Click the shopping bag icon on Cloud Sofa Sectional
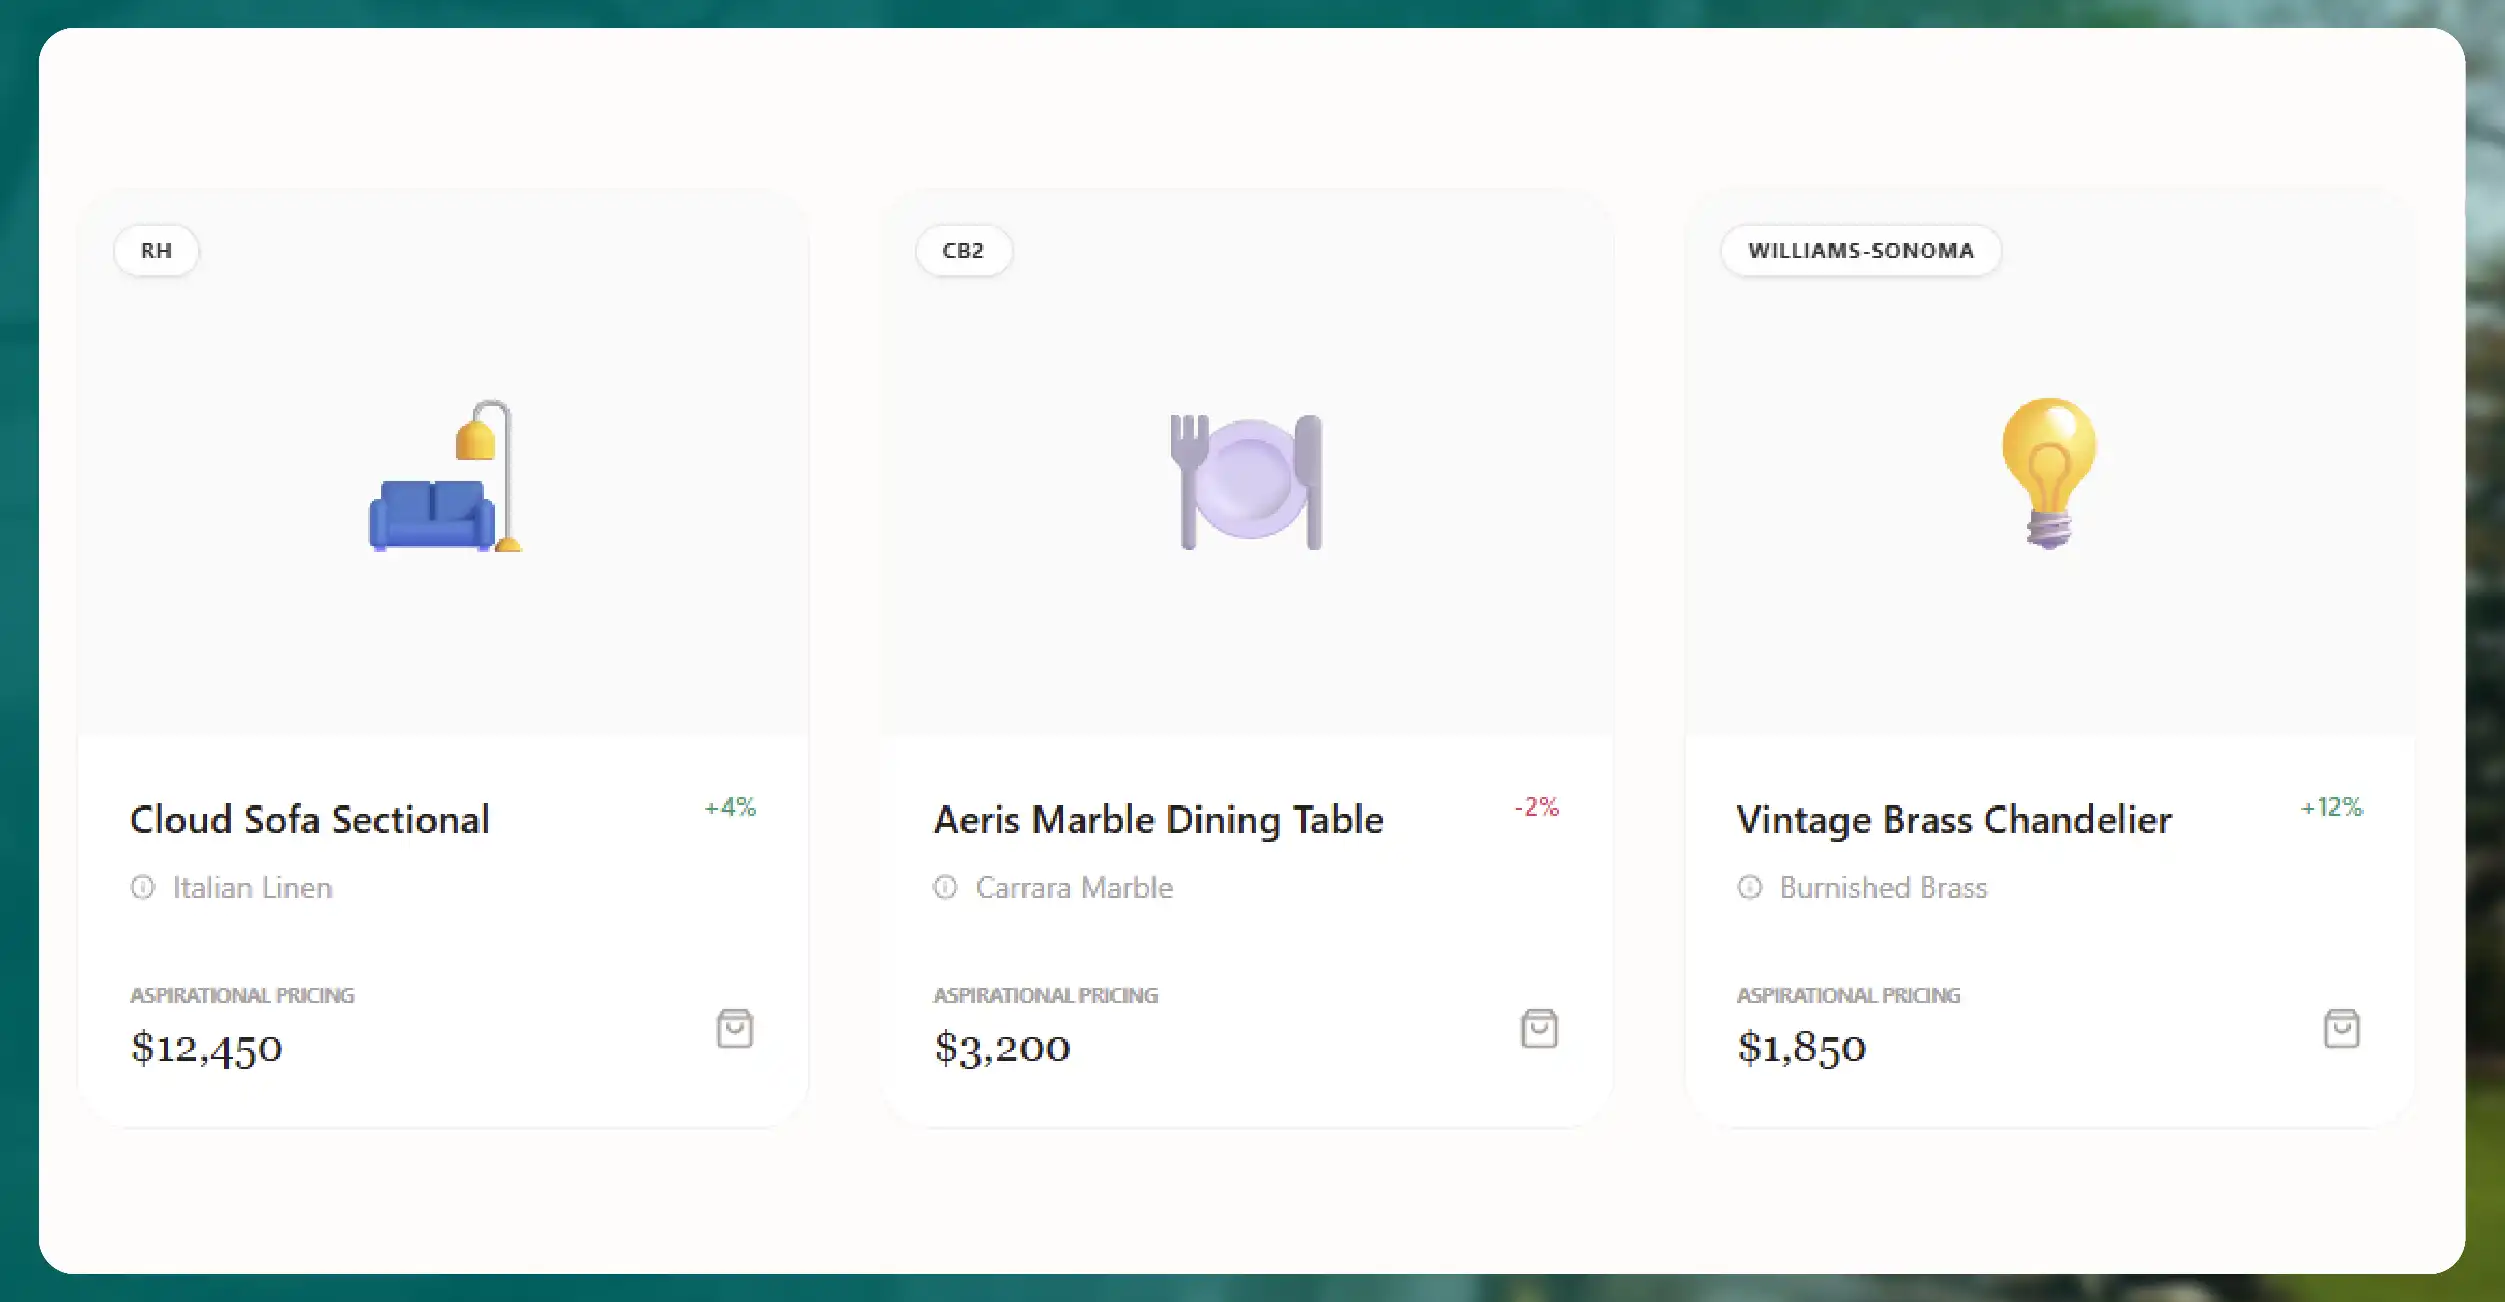The image size is (2505, 1302). 735,1029
